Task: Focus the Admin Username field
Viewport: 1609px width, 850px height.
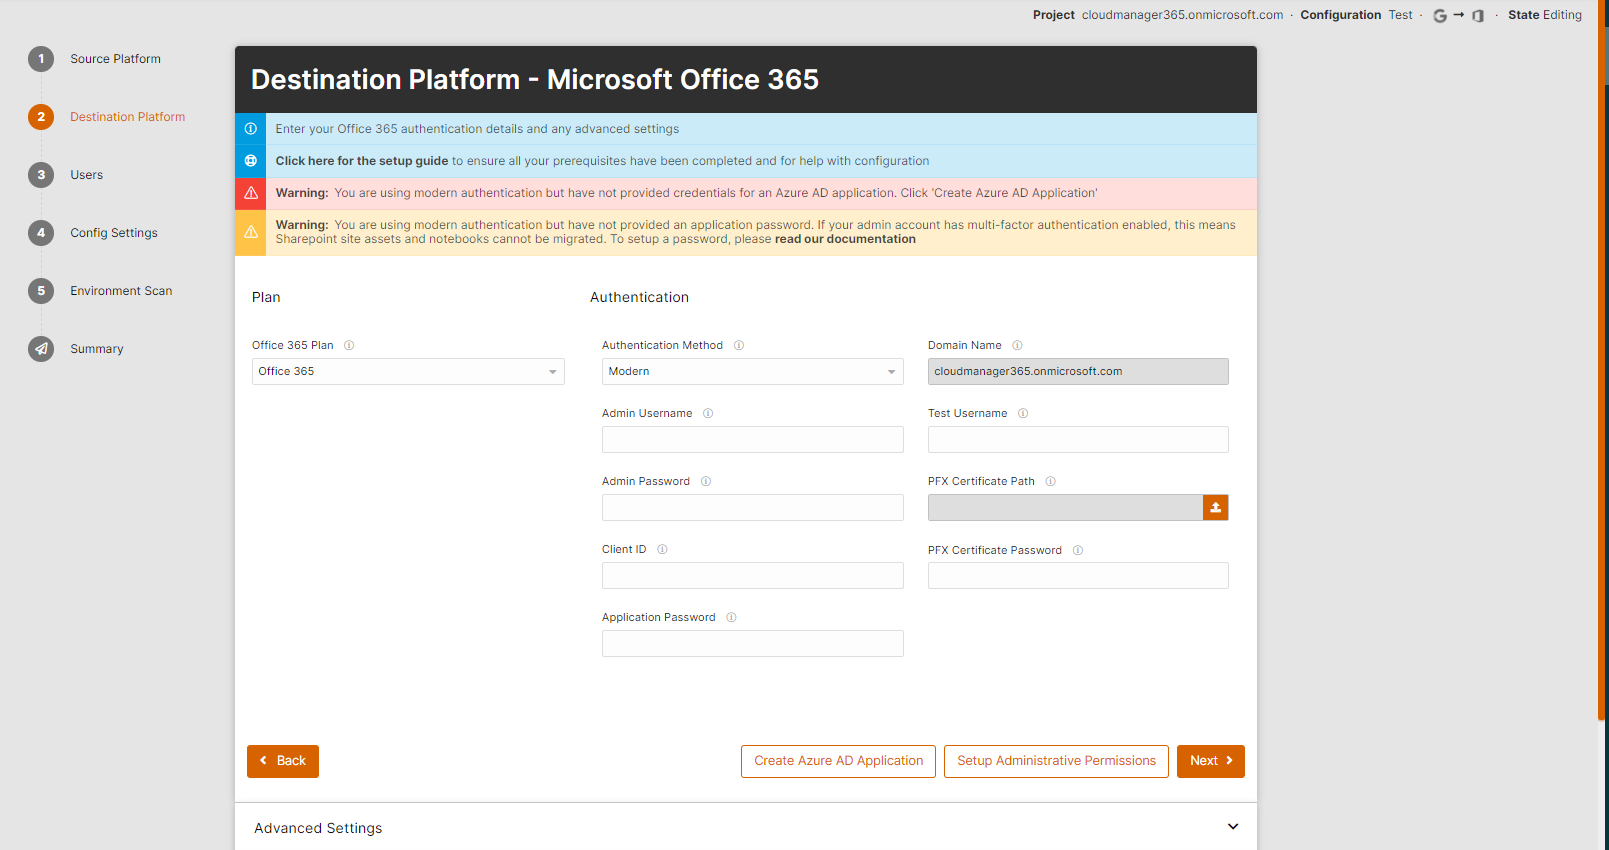Action: pos(753,440)
